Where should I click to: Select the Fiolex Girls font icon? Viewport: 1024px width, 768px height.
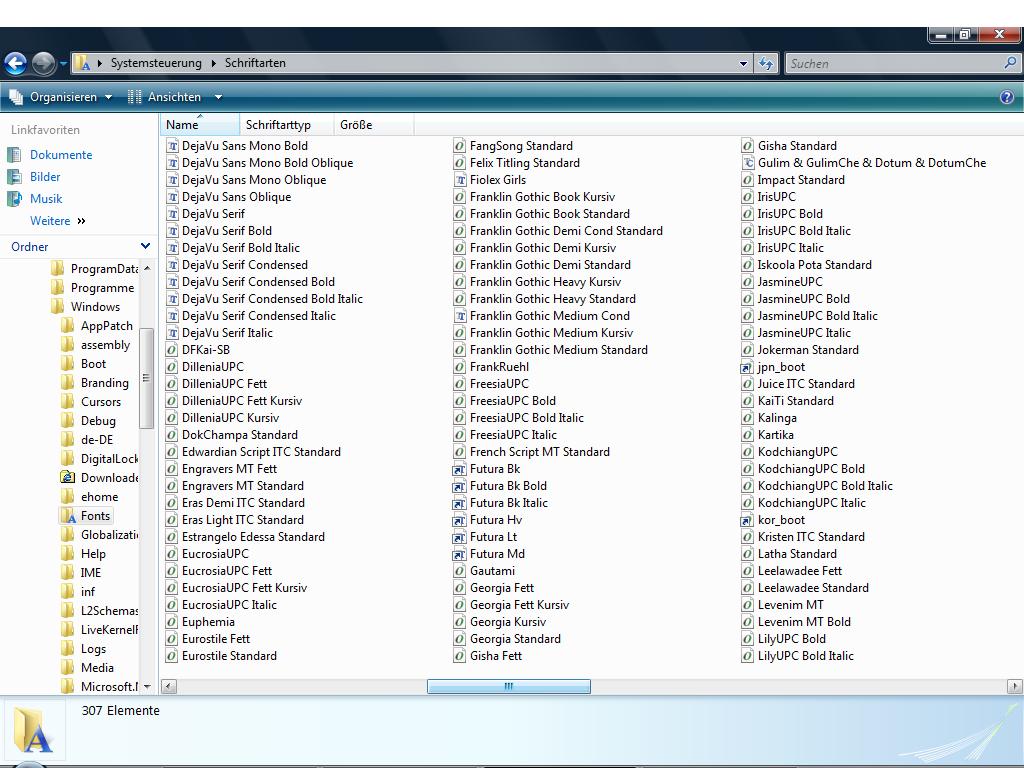click(x=460, y=180)
